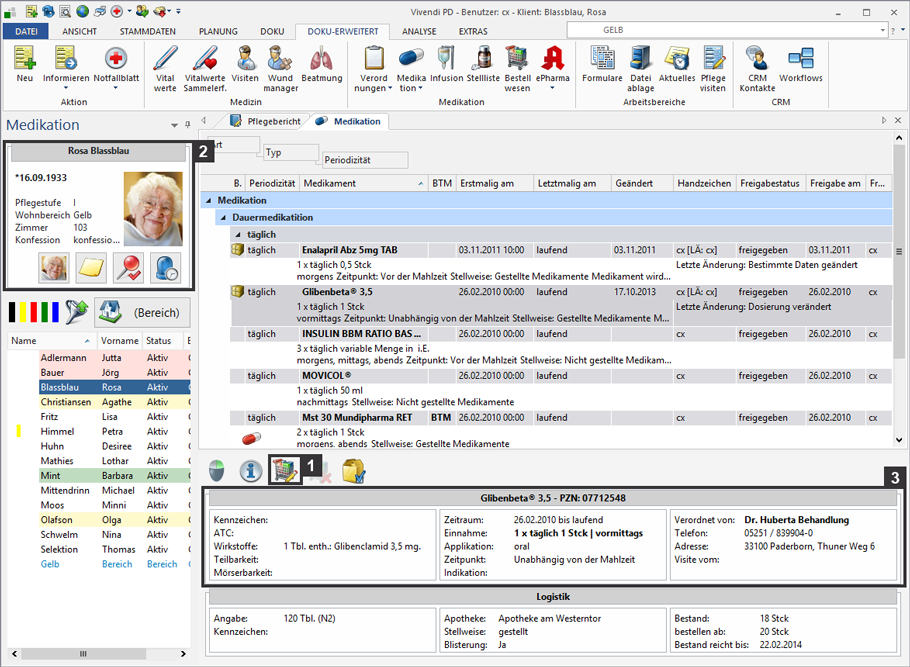
Task: Switch to the ANALYSE ribbon tab
Action: 419,32
